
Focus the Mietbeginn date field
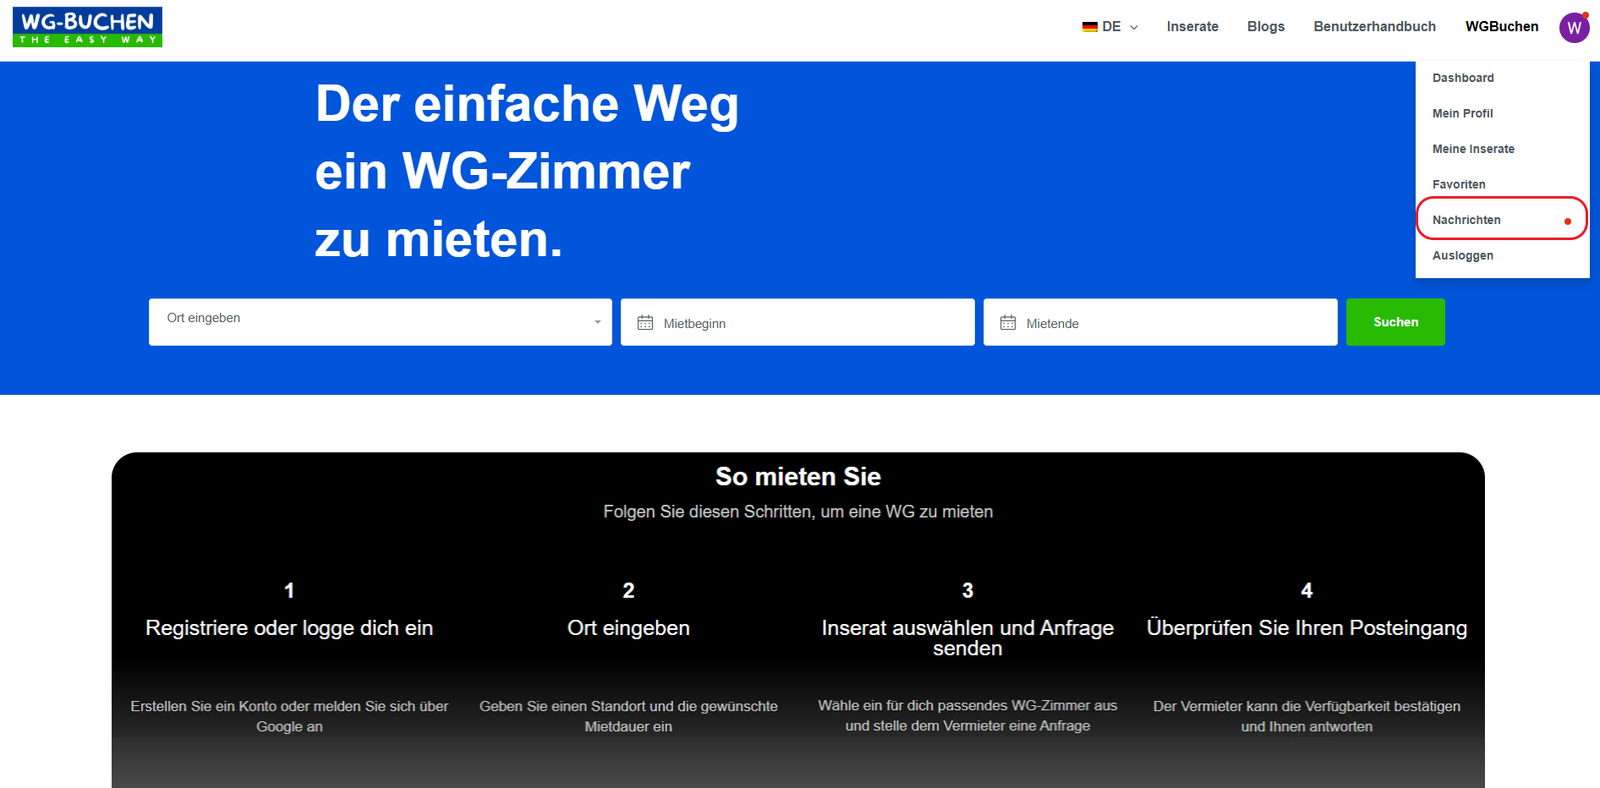point(797,322)
